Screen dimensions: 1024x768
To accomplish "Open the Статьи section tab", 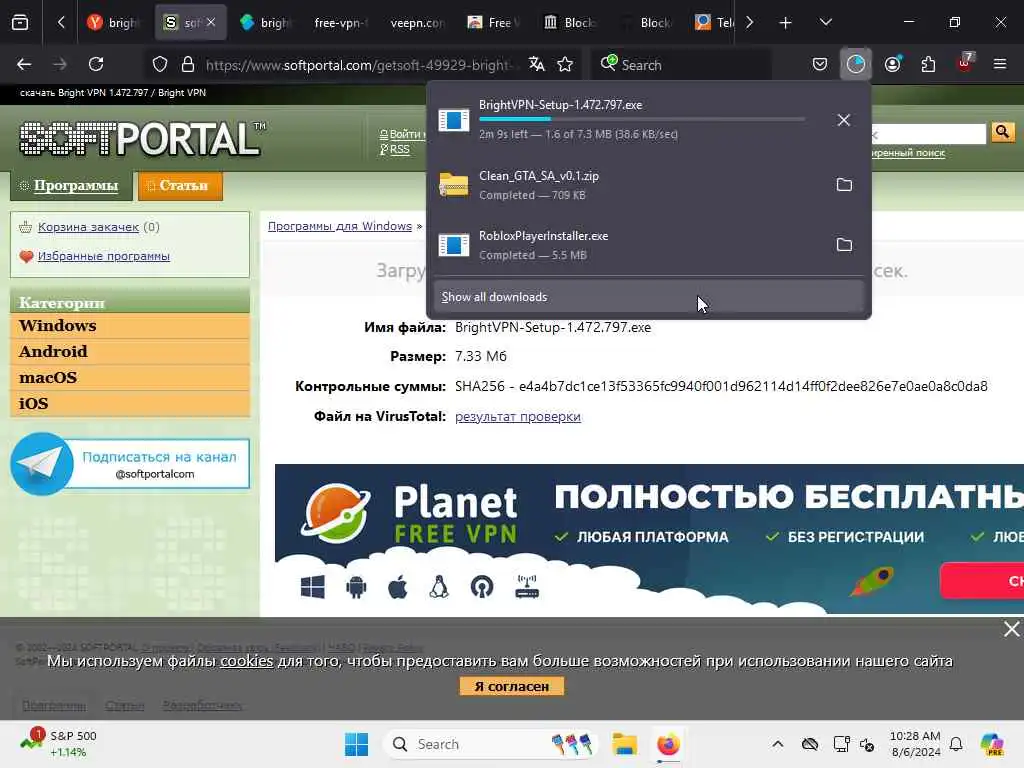I will 181,185.
